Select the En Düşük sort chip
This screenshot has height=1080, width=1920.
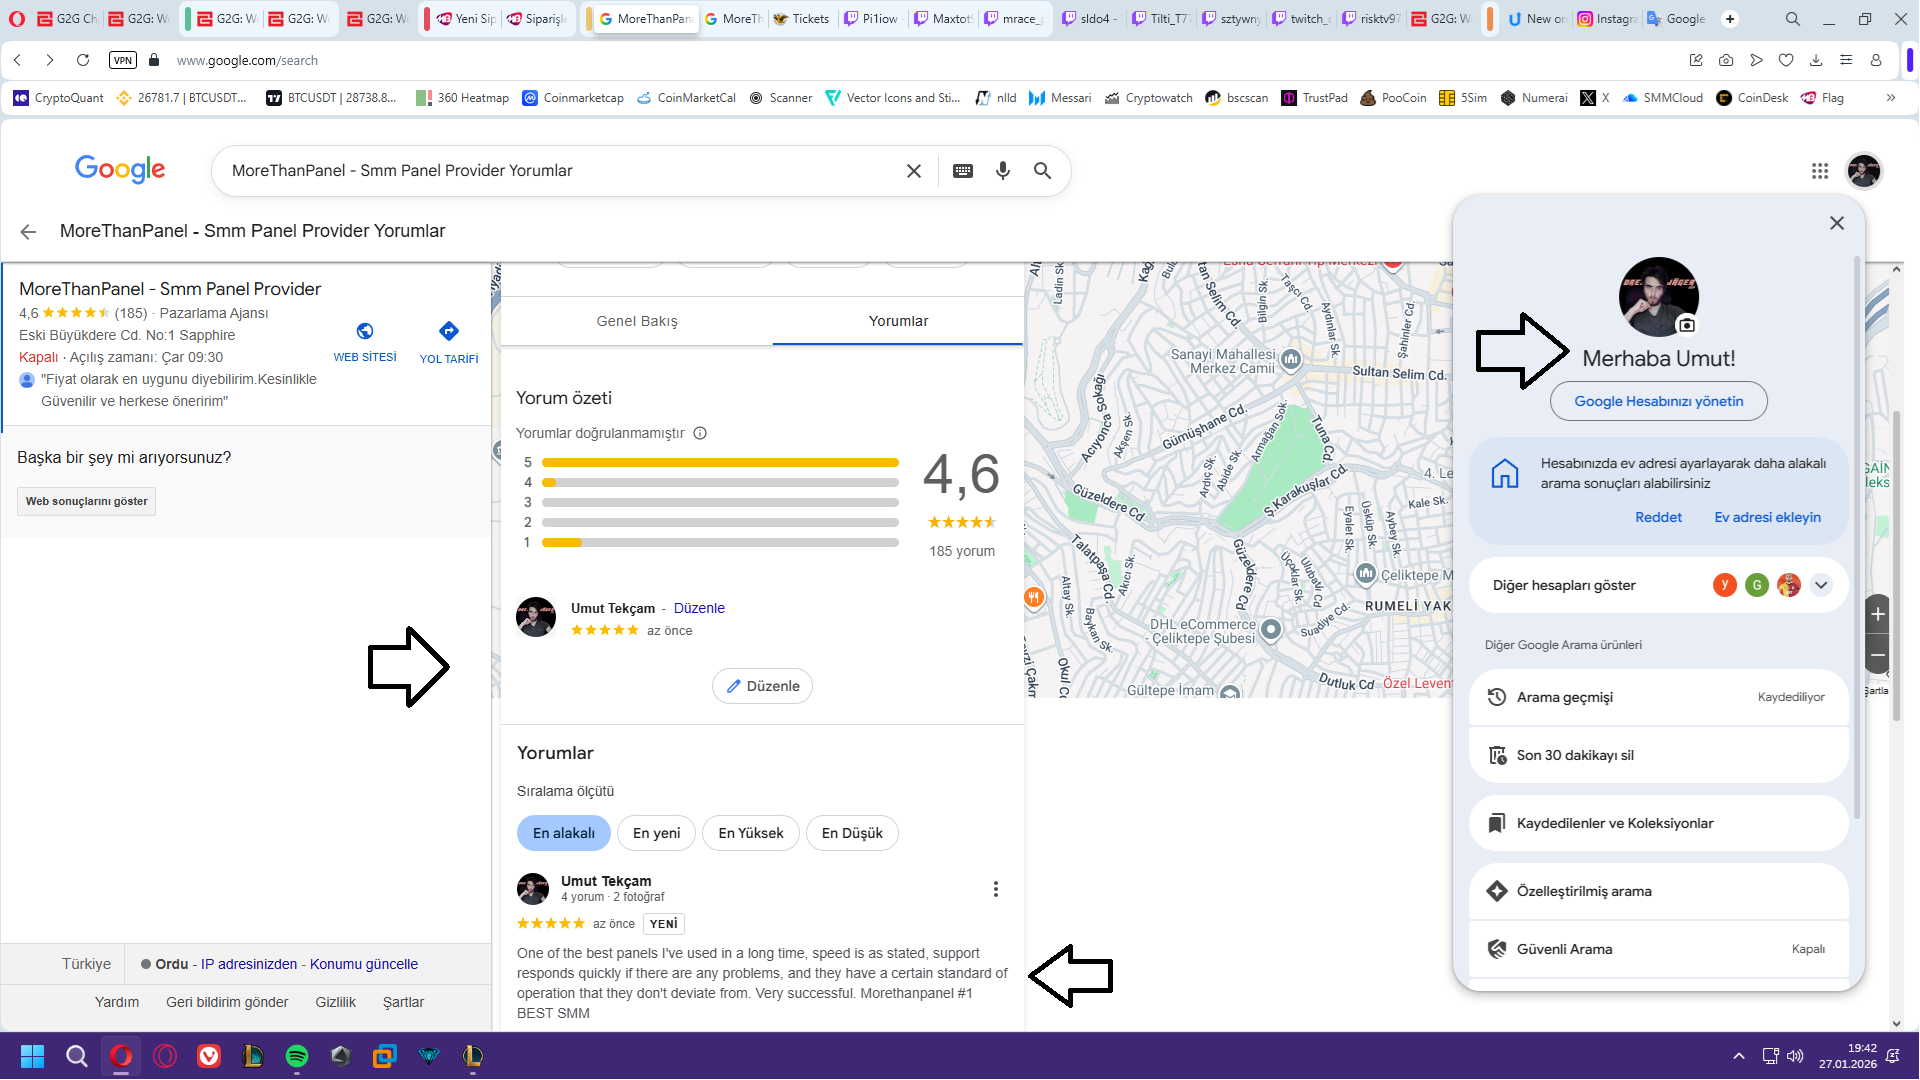point(852,833)
